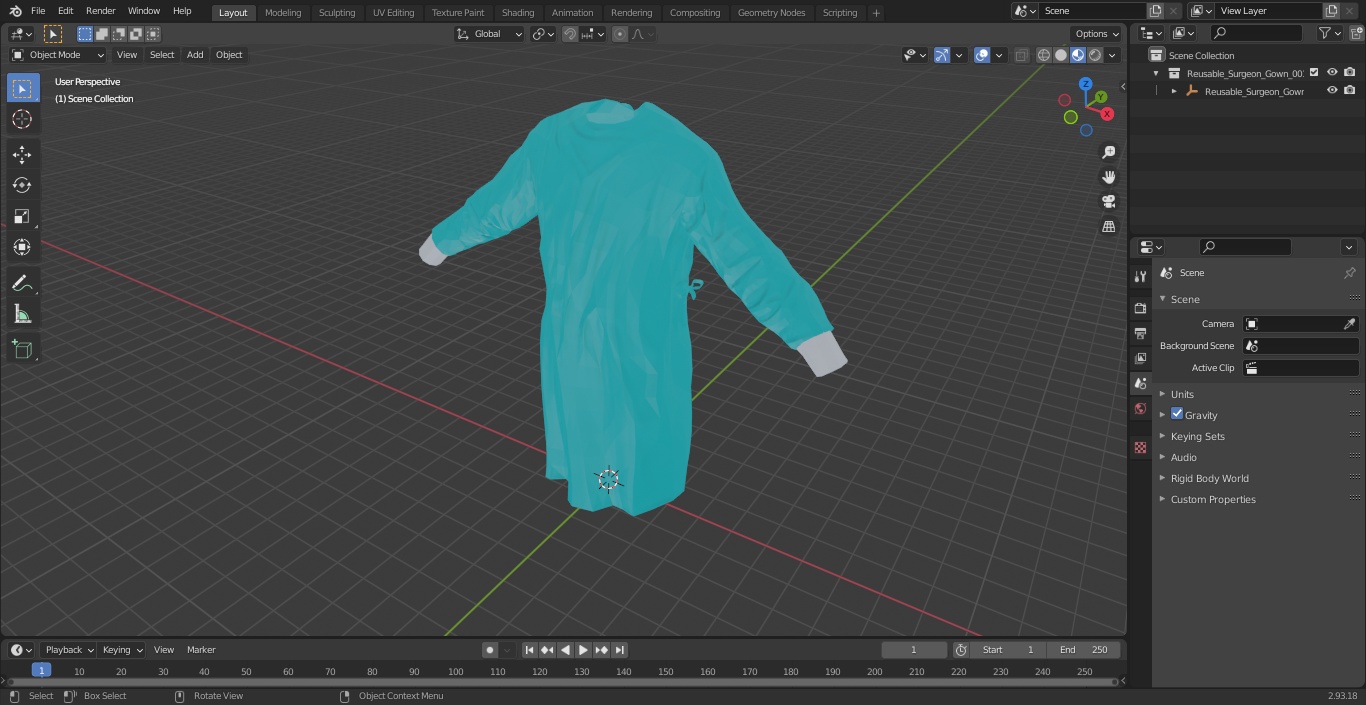This screenshot has width=1366, height=705.
Task: Click the zoom view magnifier icon
Action: coord(1109,152)
